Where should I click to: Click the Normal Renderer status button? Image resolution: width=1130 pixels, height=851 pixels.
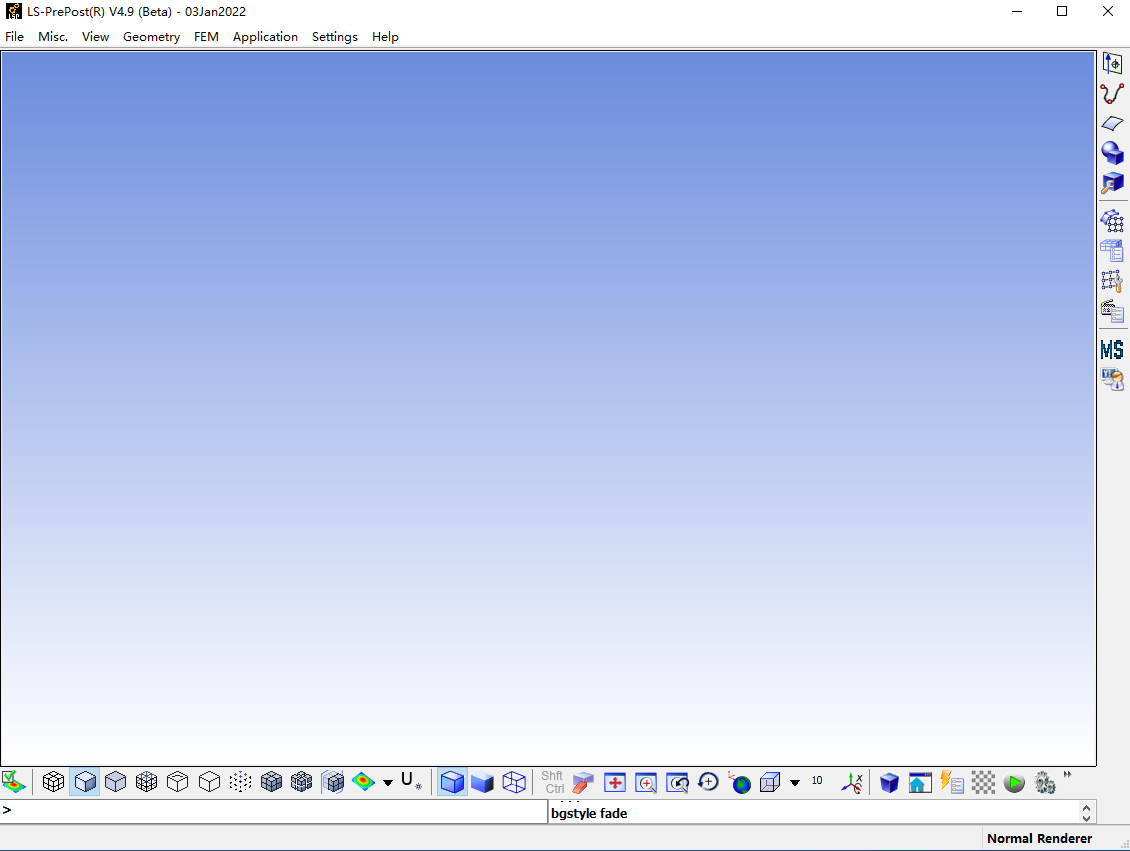click(1039, 838)
